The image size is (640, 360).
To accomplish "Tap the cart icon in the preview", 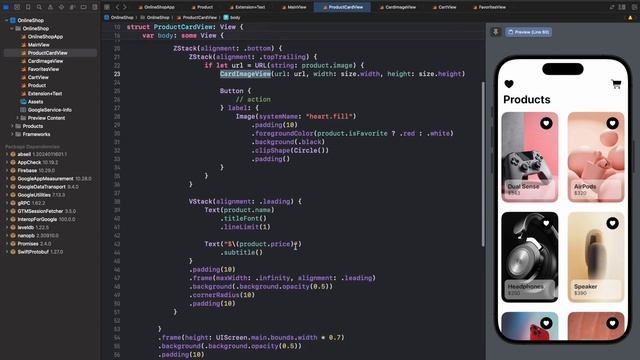I will 616,84.
